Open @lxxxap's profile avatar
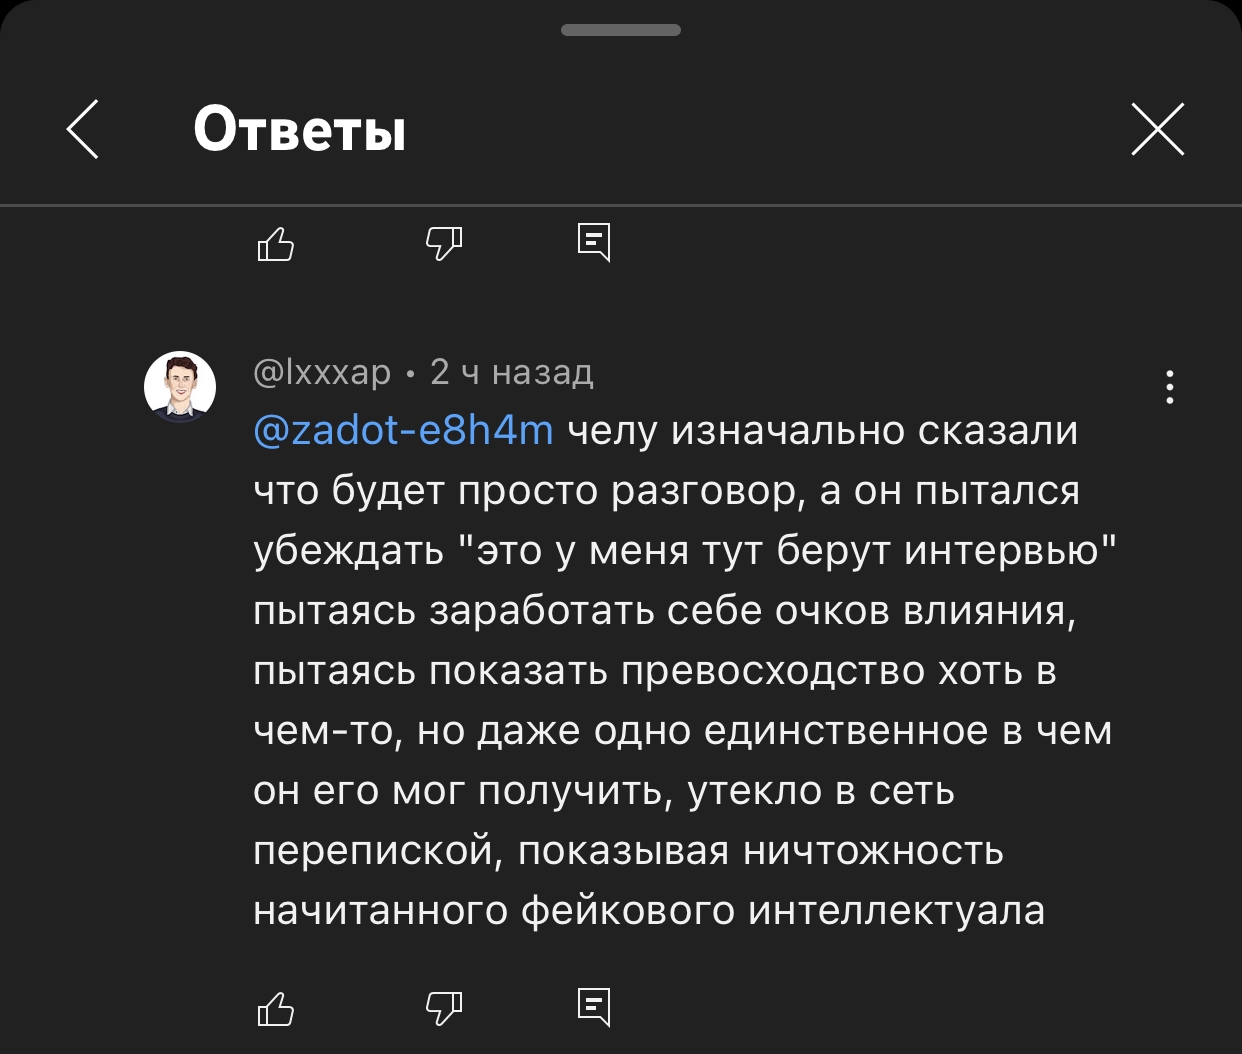The height and width of the screenshot is (1054, 1242). [x=180, y=386]
